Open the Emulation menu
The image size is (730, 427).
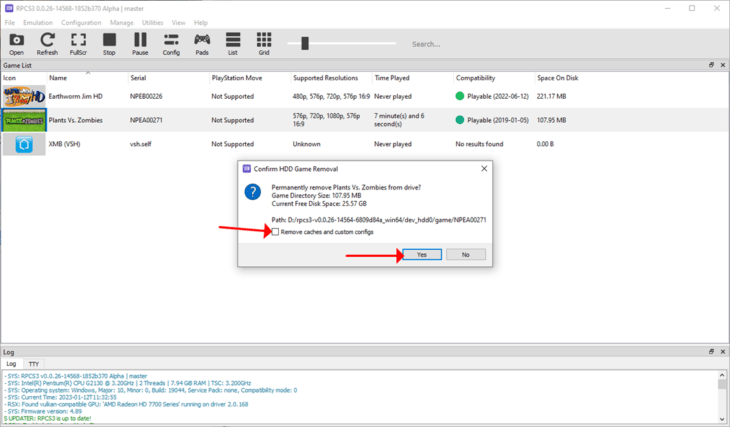click(x=38, y=22)
